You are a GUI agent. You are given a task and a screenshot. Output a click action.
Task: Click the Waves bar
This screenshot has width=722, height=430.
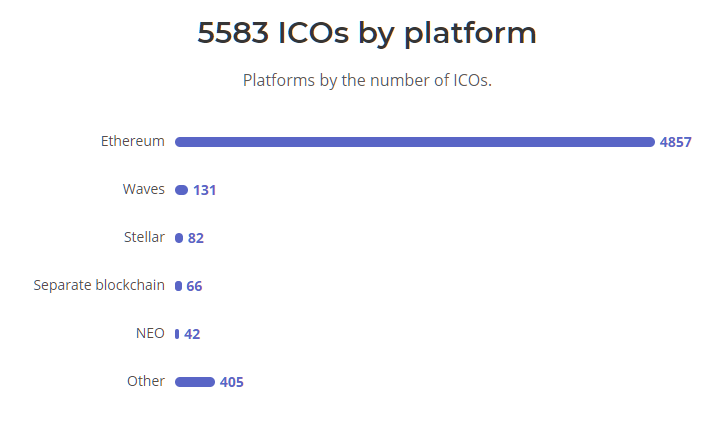pos(181,190)
